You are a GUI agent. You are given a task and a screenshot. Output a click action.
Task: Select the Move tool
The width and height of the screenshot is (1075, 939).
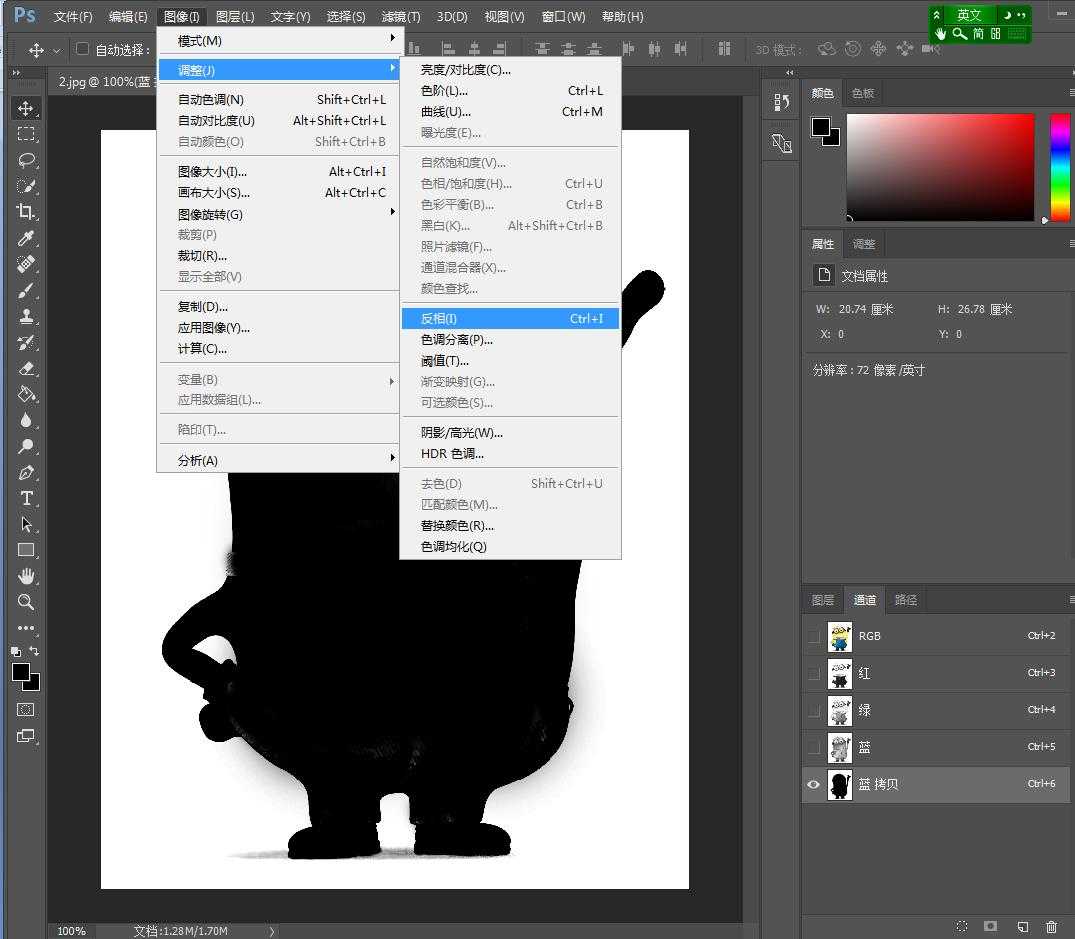(26, 108)
